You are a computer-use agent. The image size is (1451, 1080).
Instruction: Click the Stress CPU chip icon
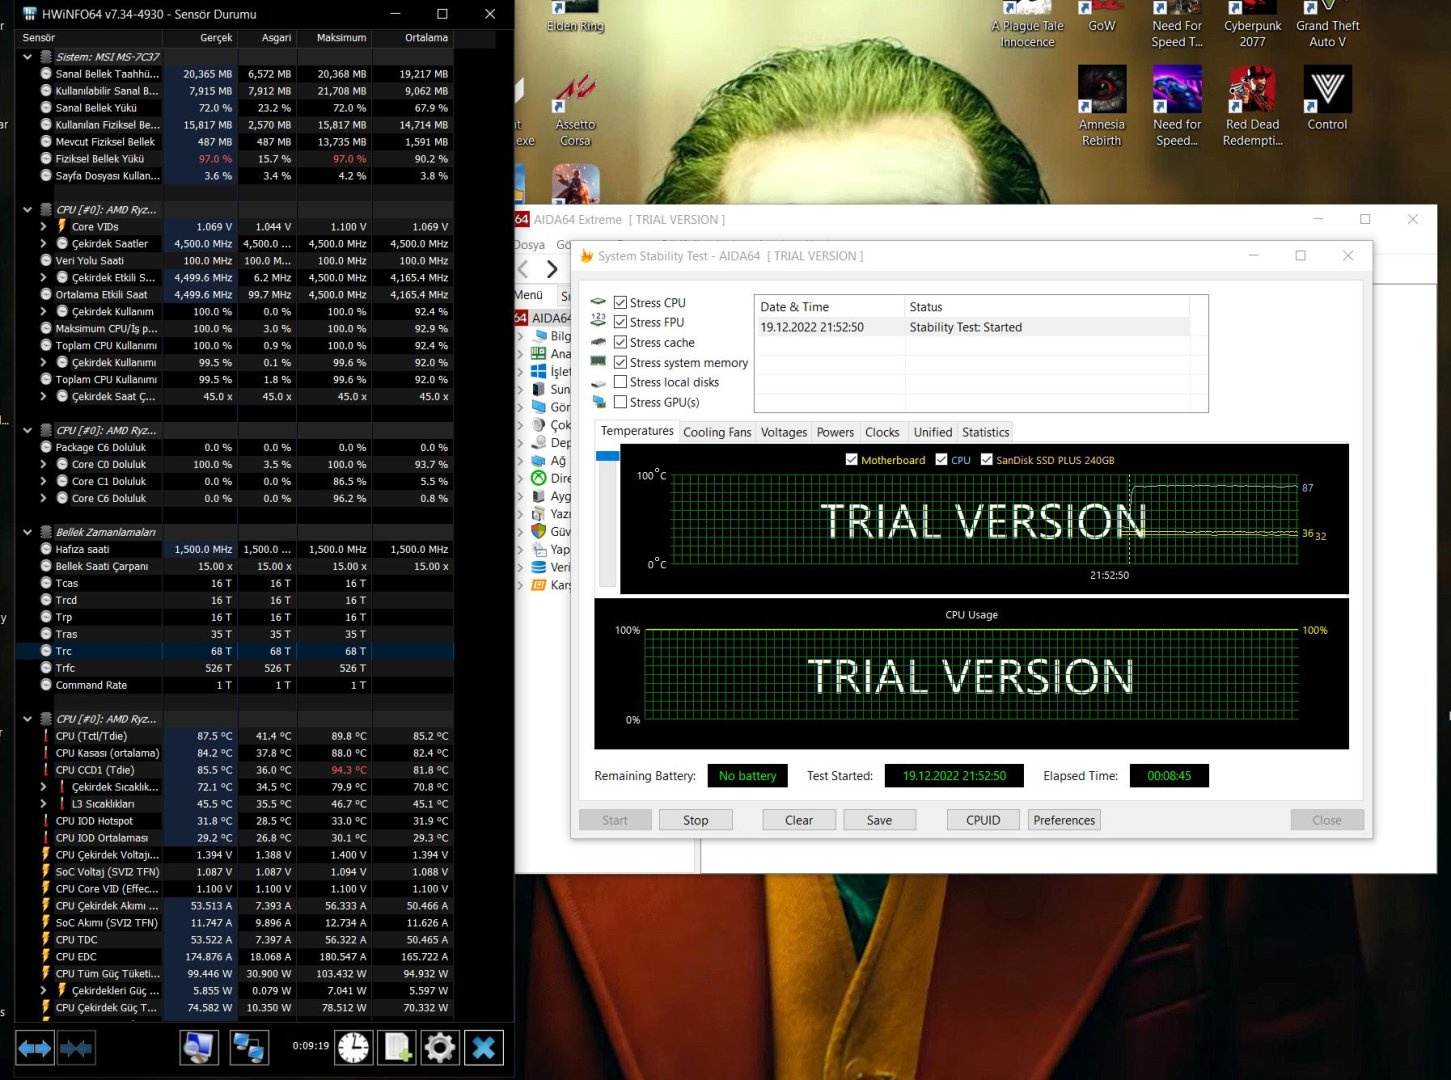[x=598, y=302]
